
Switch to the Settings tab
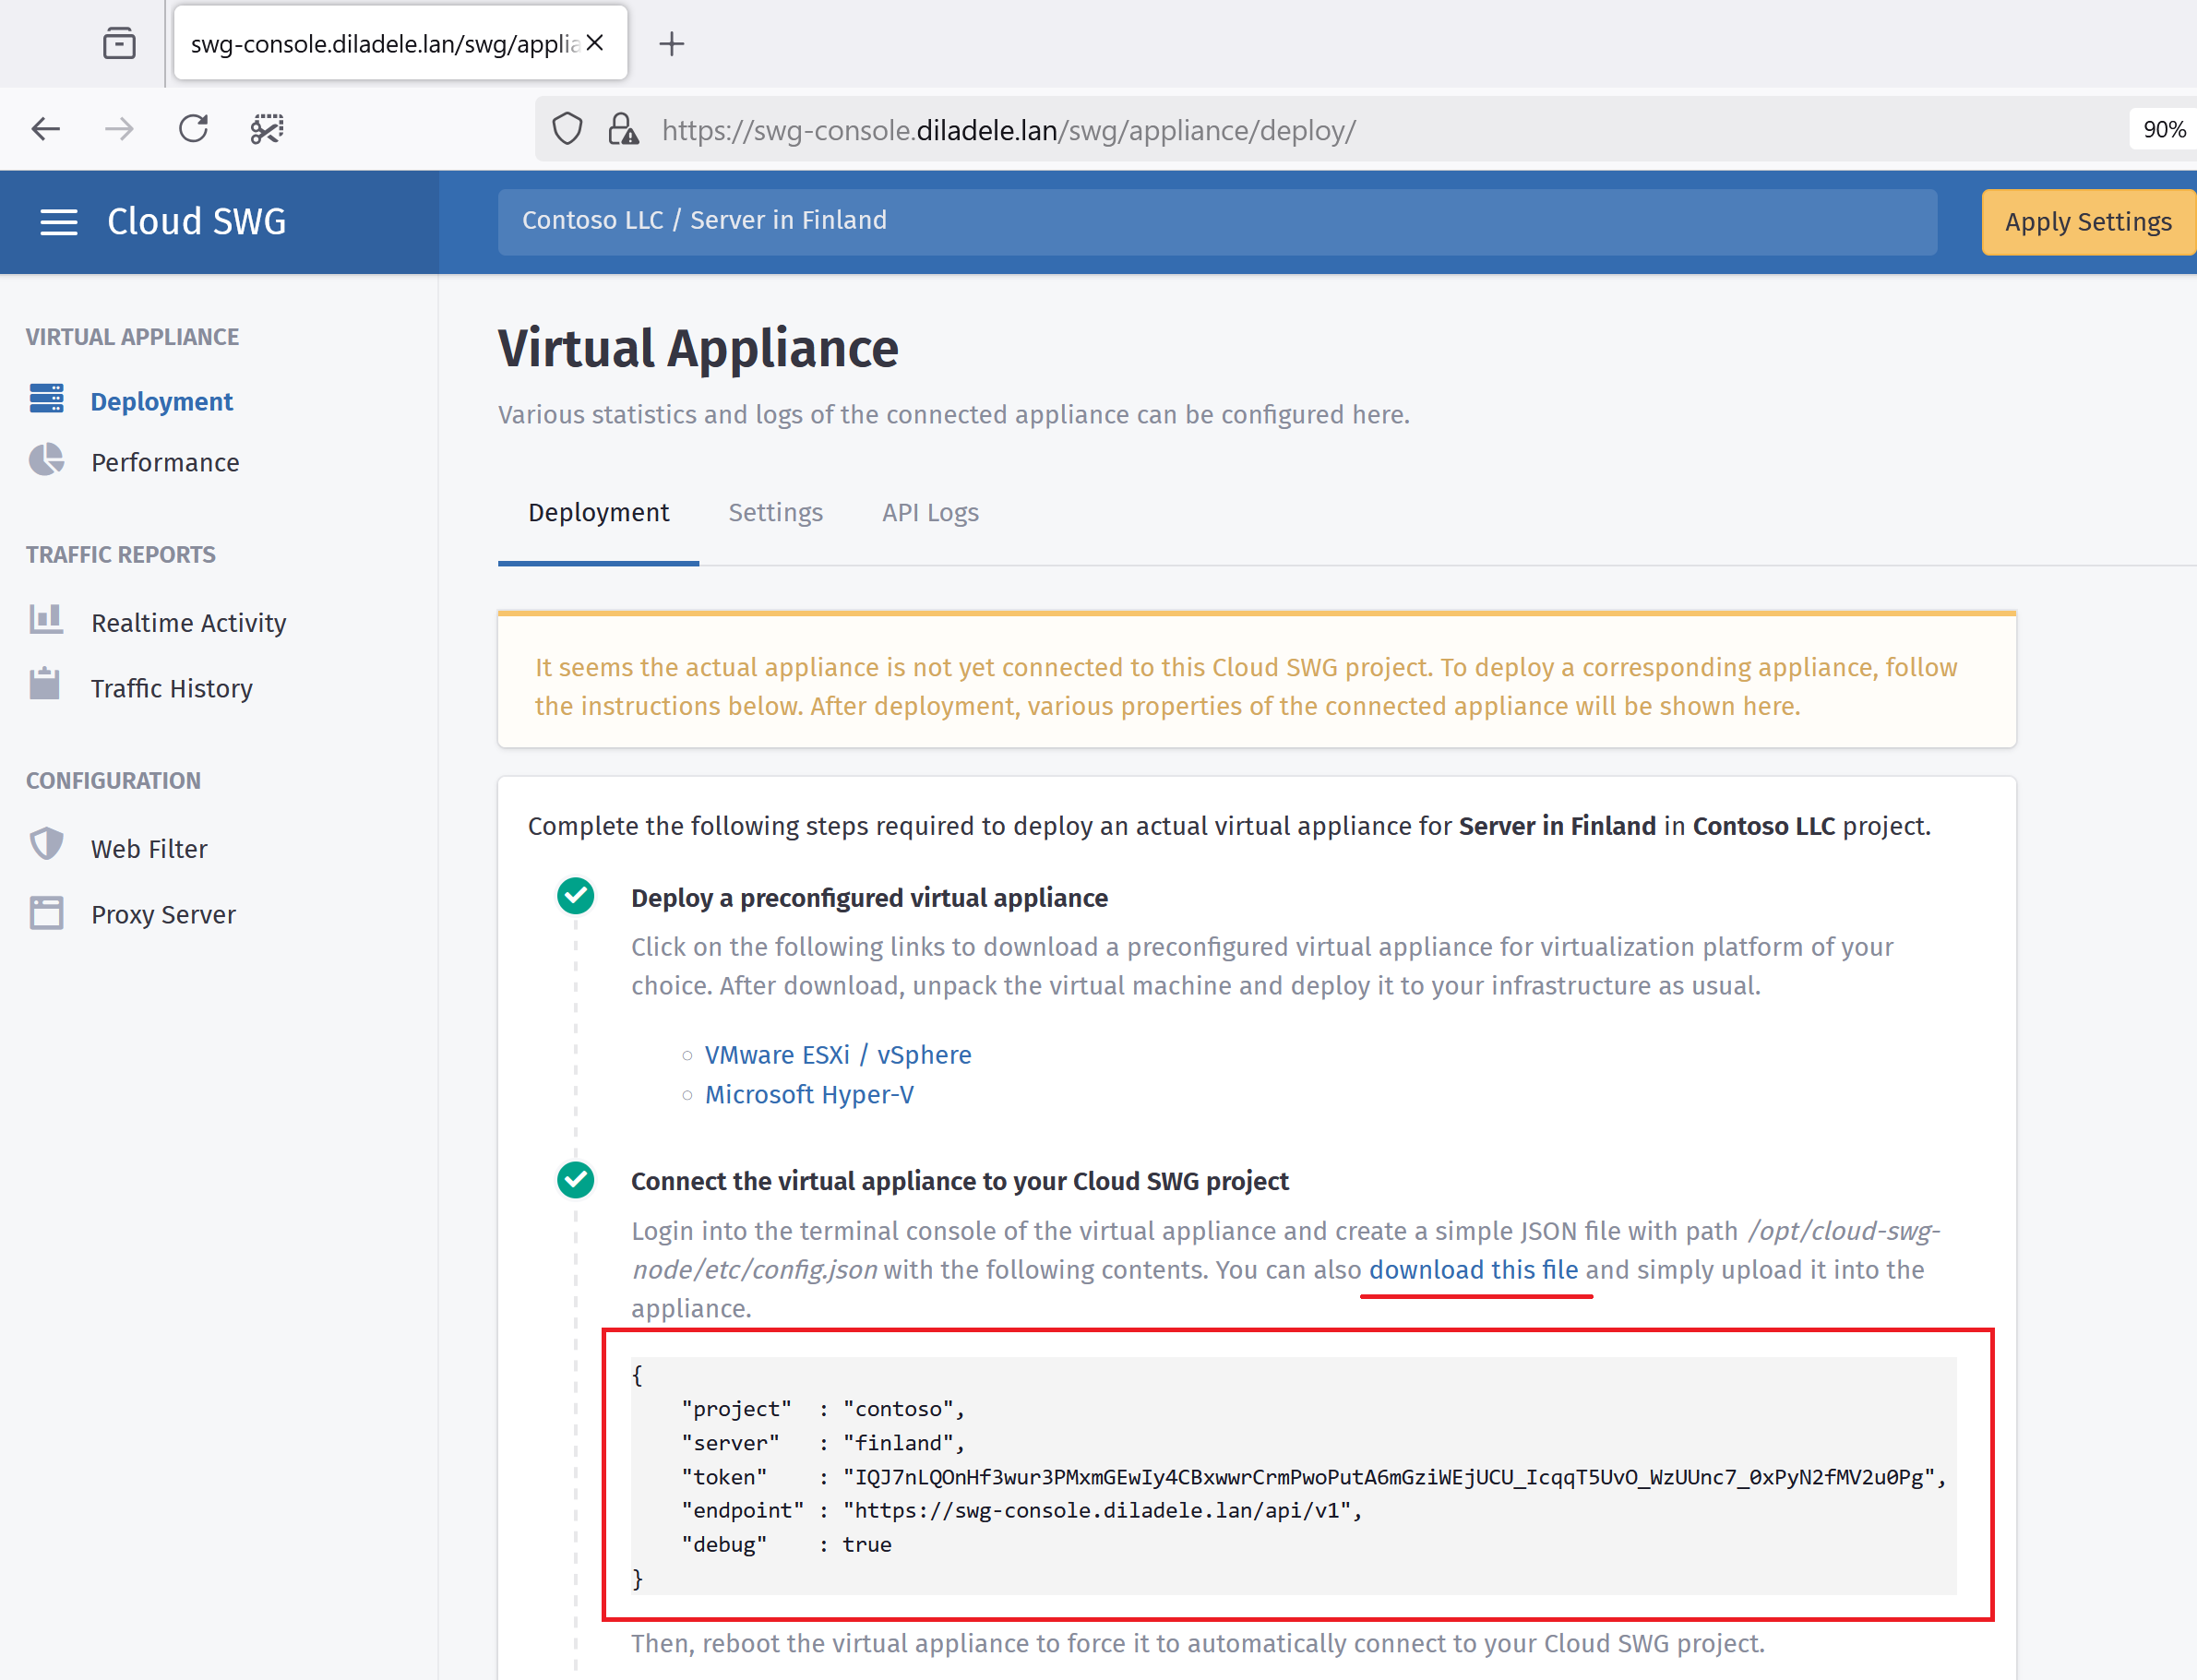click(x=775, y=513)
